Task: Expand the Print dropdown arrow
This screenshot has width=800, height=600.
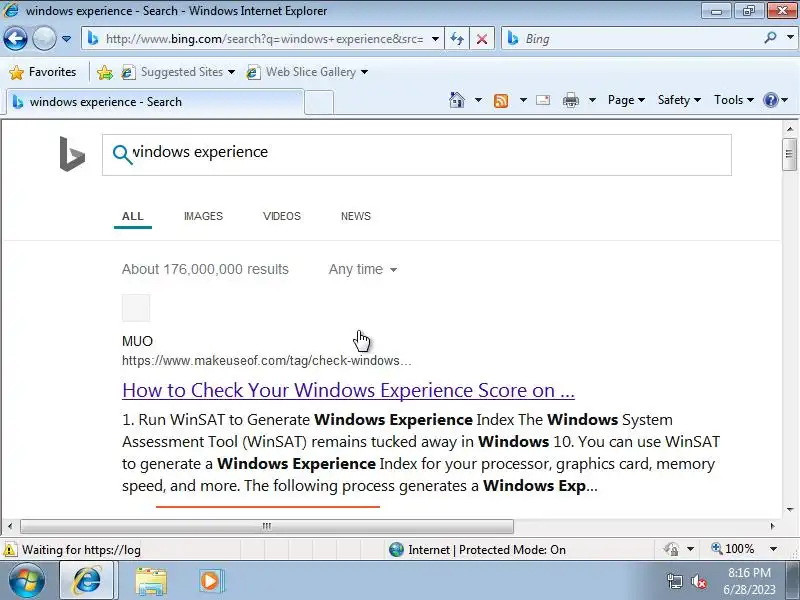Action: point(592,100)
